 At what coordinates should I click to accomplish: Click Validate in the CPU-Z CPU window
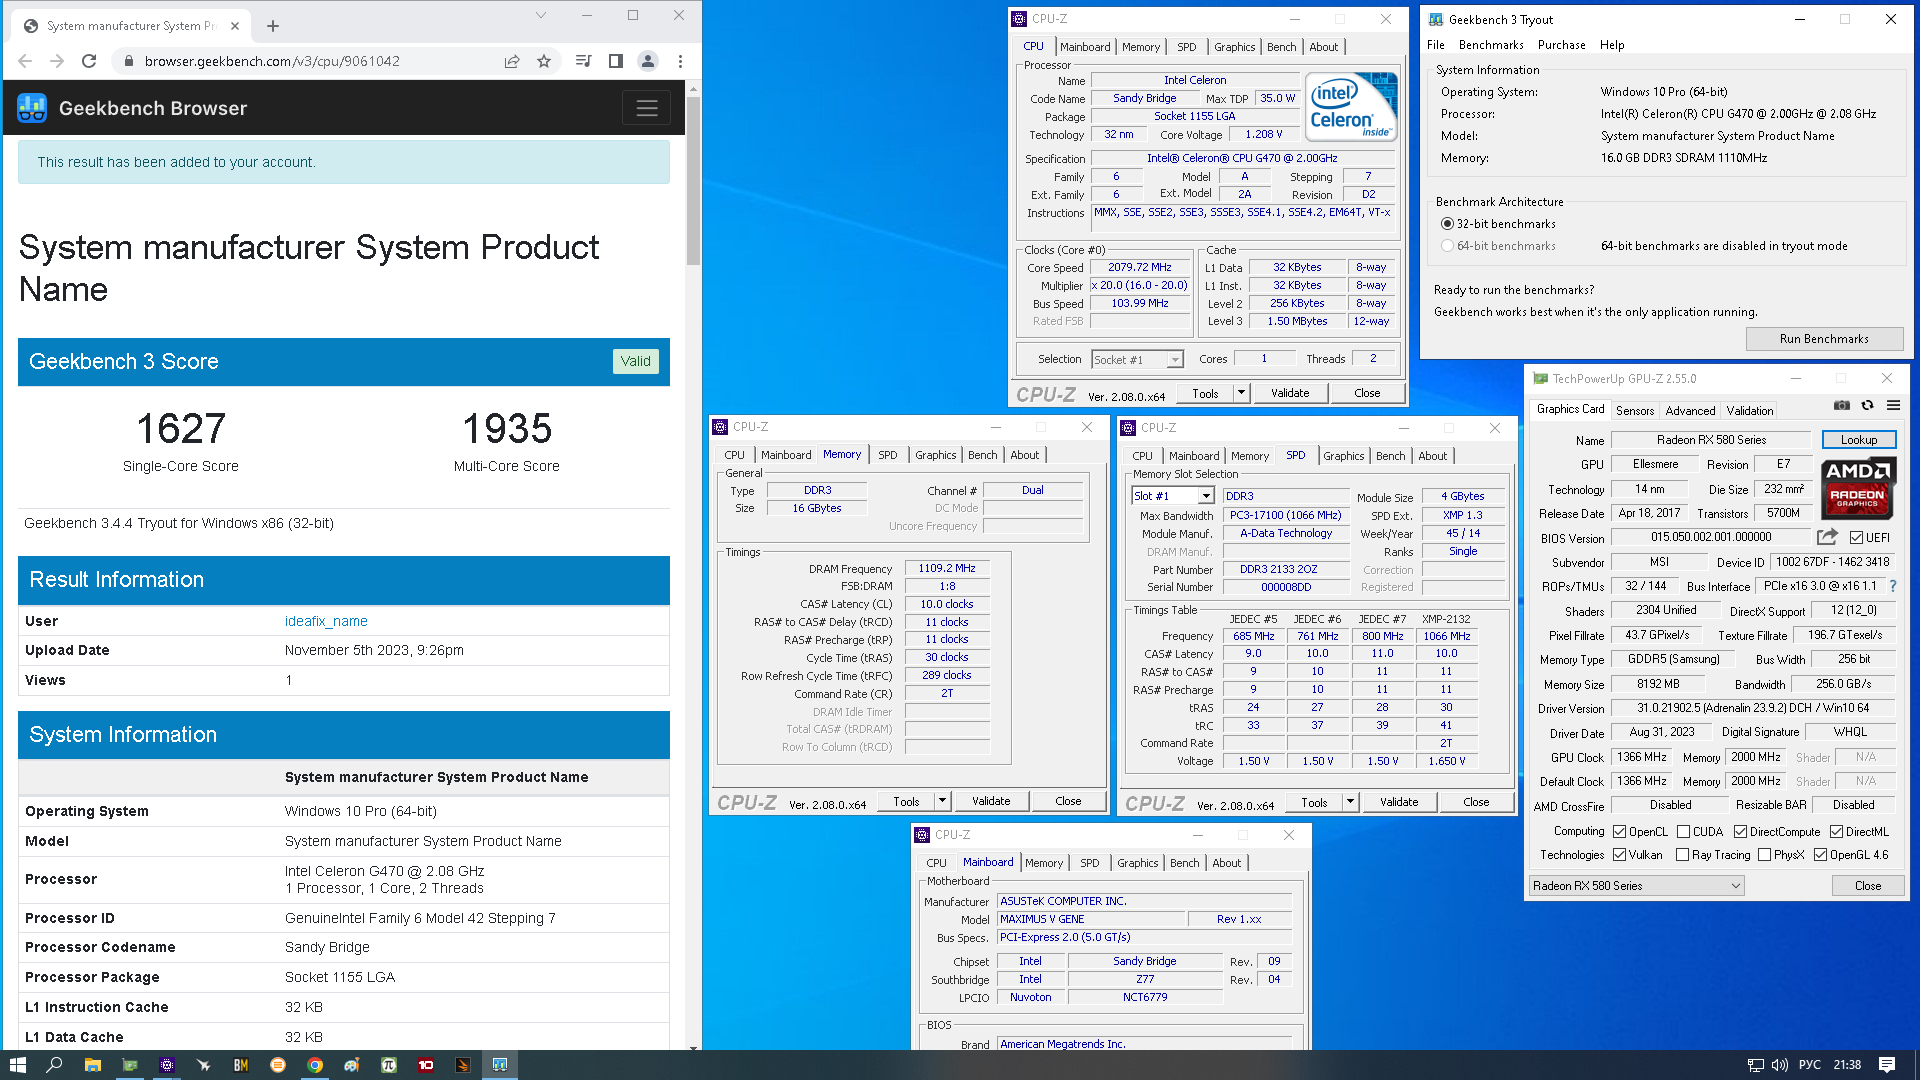(x=1289, y=393)
